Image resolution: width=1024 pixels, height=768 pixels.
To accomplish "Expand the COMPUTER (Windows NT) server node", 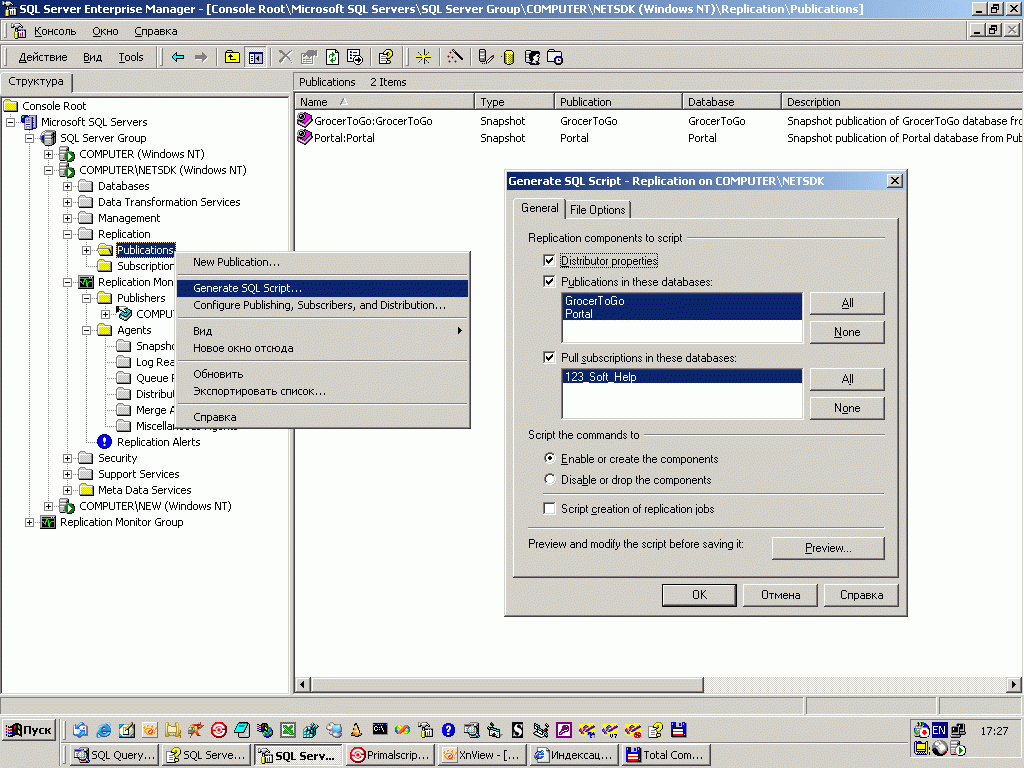I will [x=48, y=154].
